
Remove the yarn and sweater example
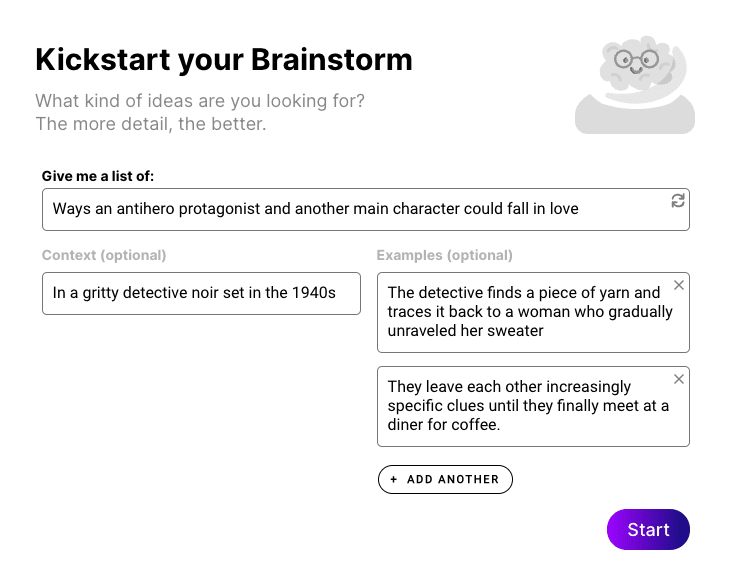pyautogui.click(x=679, y=286)
